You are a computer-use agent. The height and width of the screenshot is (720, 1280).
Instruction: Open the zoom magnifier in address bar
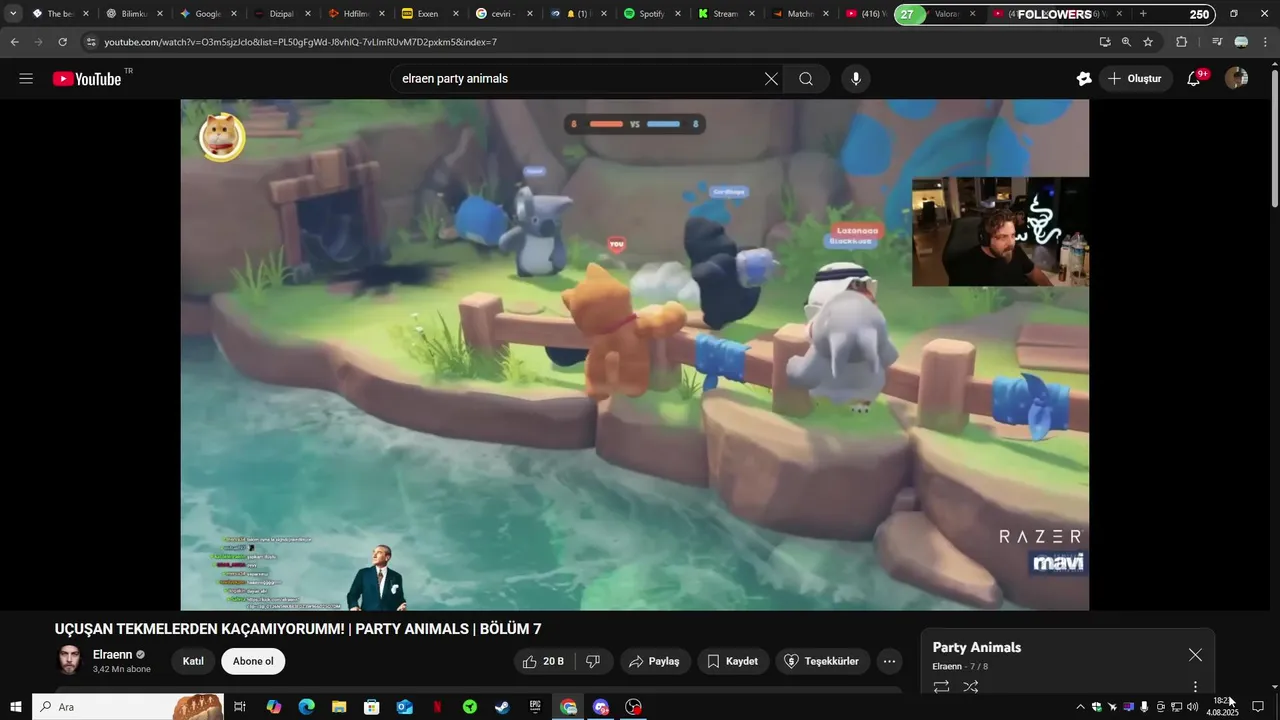[x=1126, y=42]
